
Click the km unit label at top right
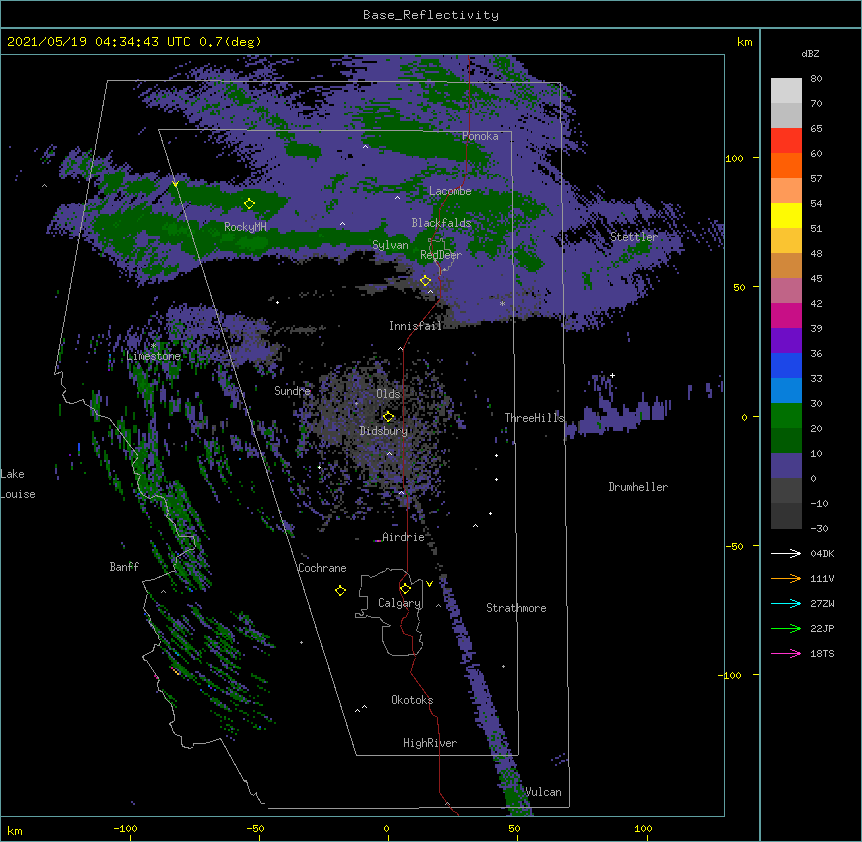point(744,42)
